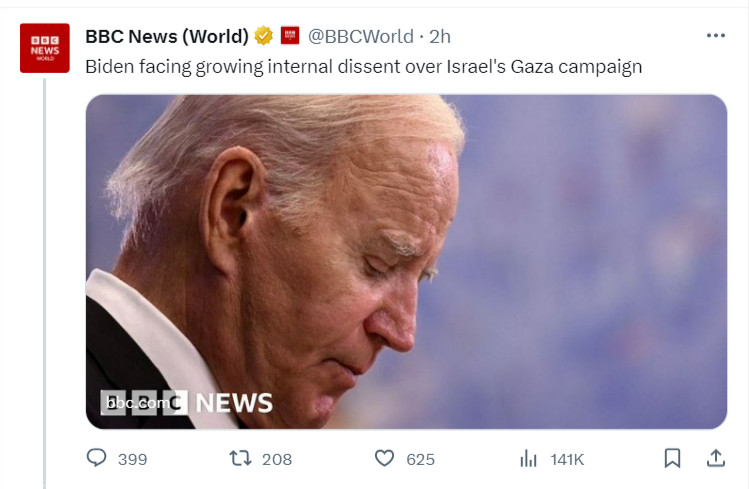Click the gold verified checkmark badge
The width and height of the screenshot is (749, 489).
click(263, 36)
